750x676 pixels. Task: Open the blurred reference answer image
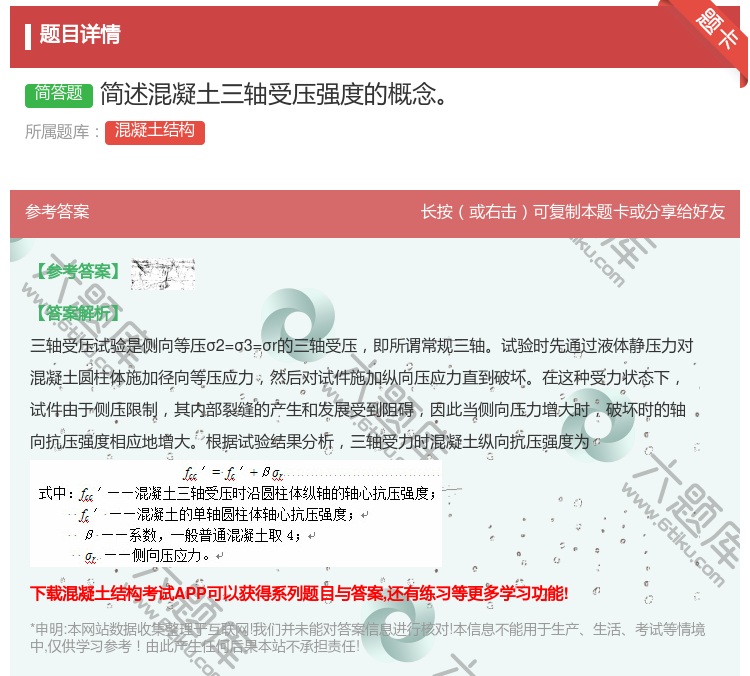coord(163,274)
